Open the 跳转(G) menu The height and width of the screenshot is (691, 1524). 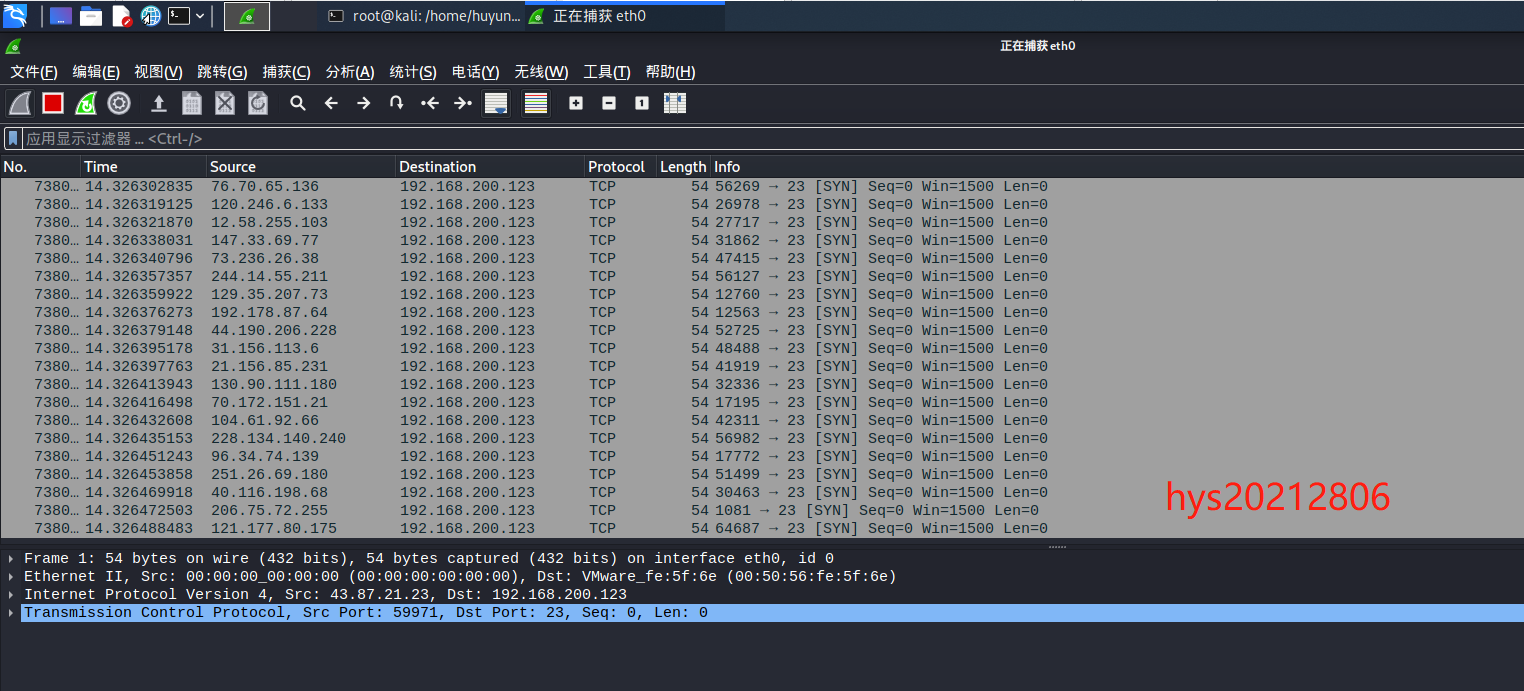point(222,72)
